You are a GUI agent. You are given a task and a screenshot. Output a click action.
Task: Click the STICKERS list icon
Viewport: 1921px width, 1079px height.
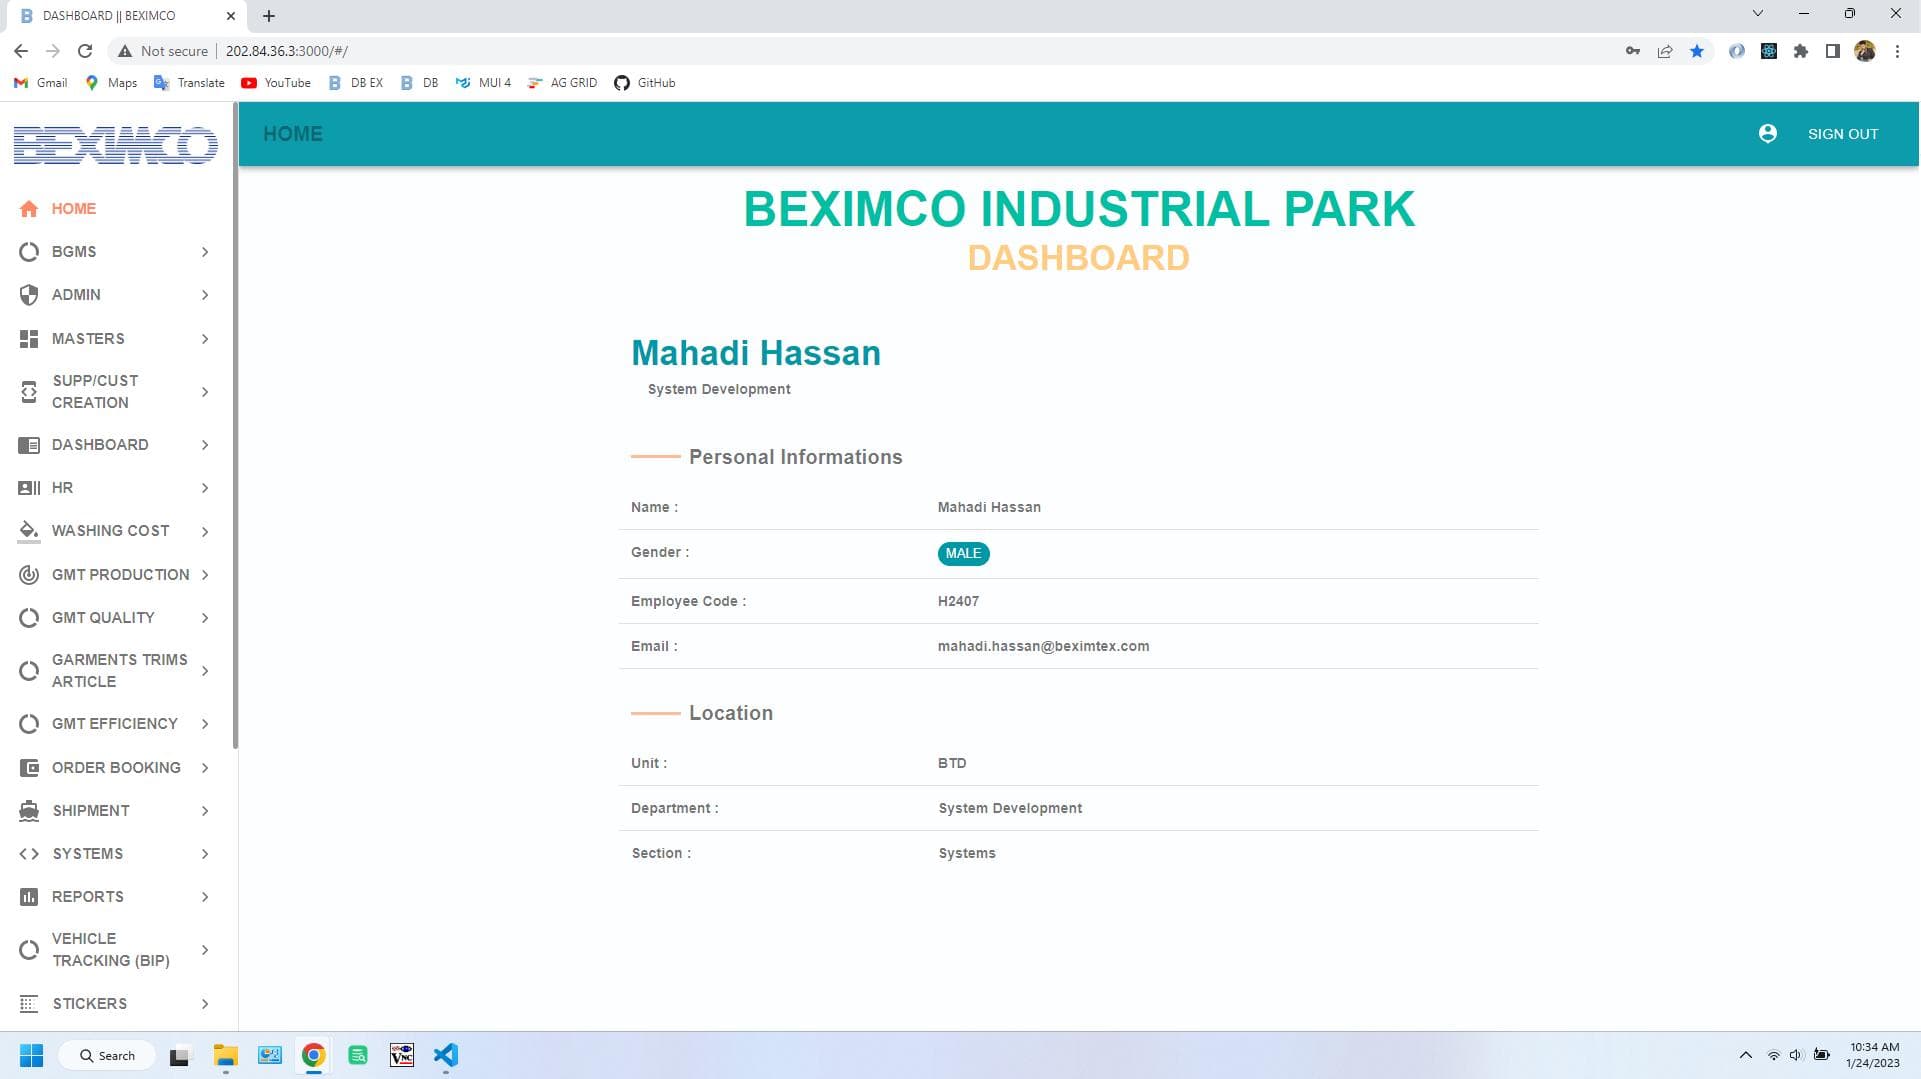(29, 1004)
